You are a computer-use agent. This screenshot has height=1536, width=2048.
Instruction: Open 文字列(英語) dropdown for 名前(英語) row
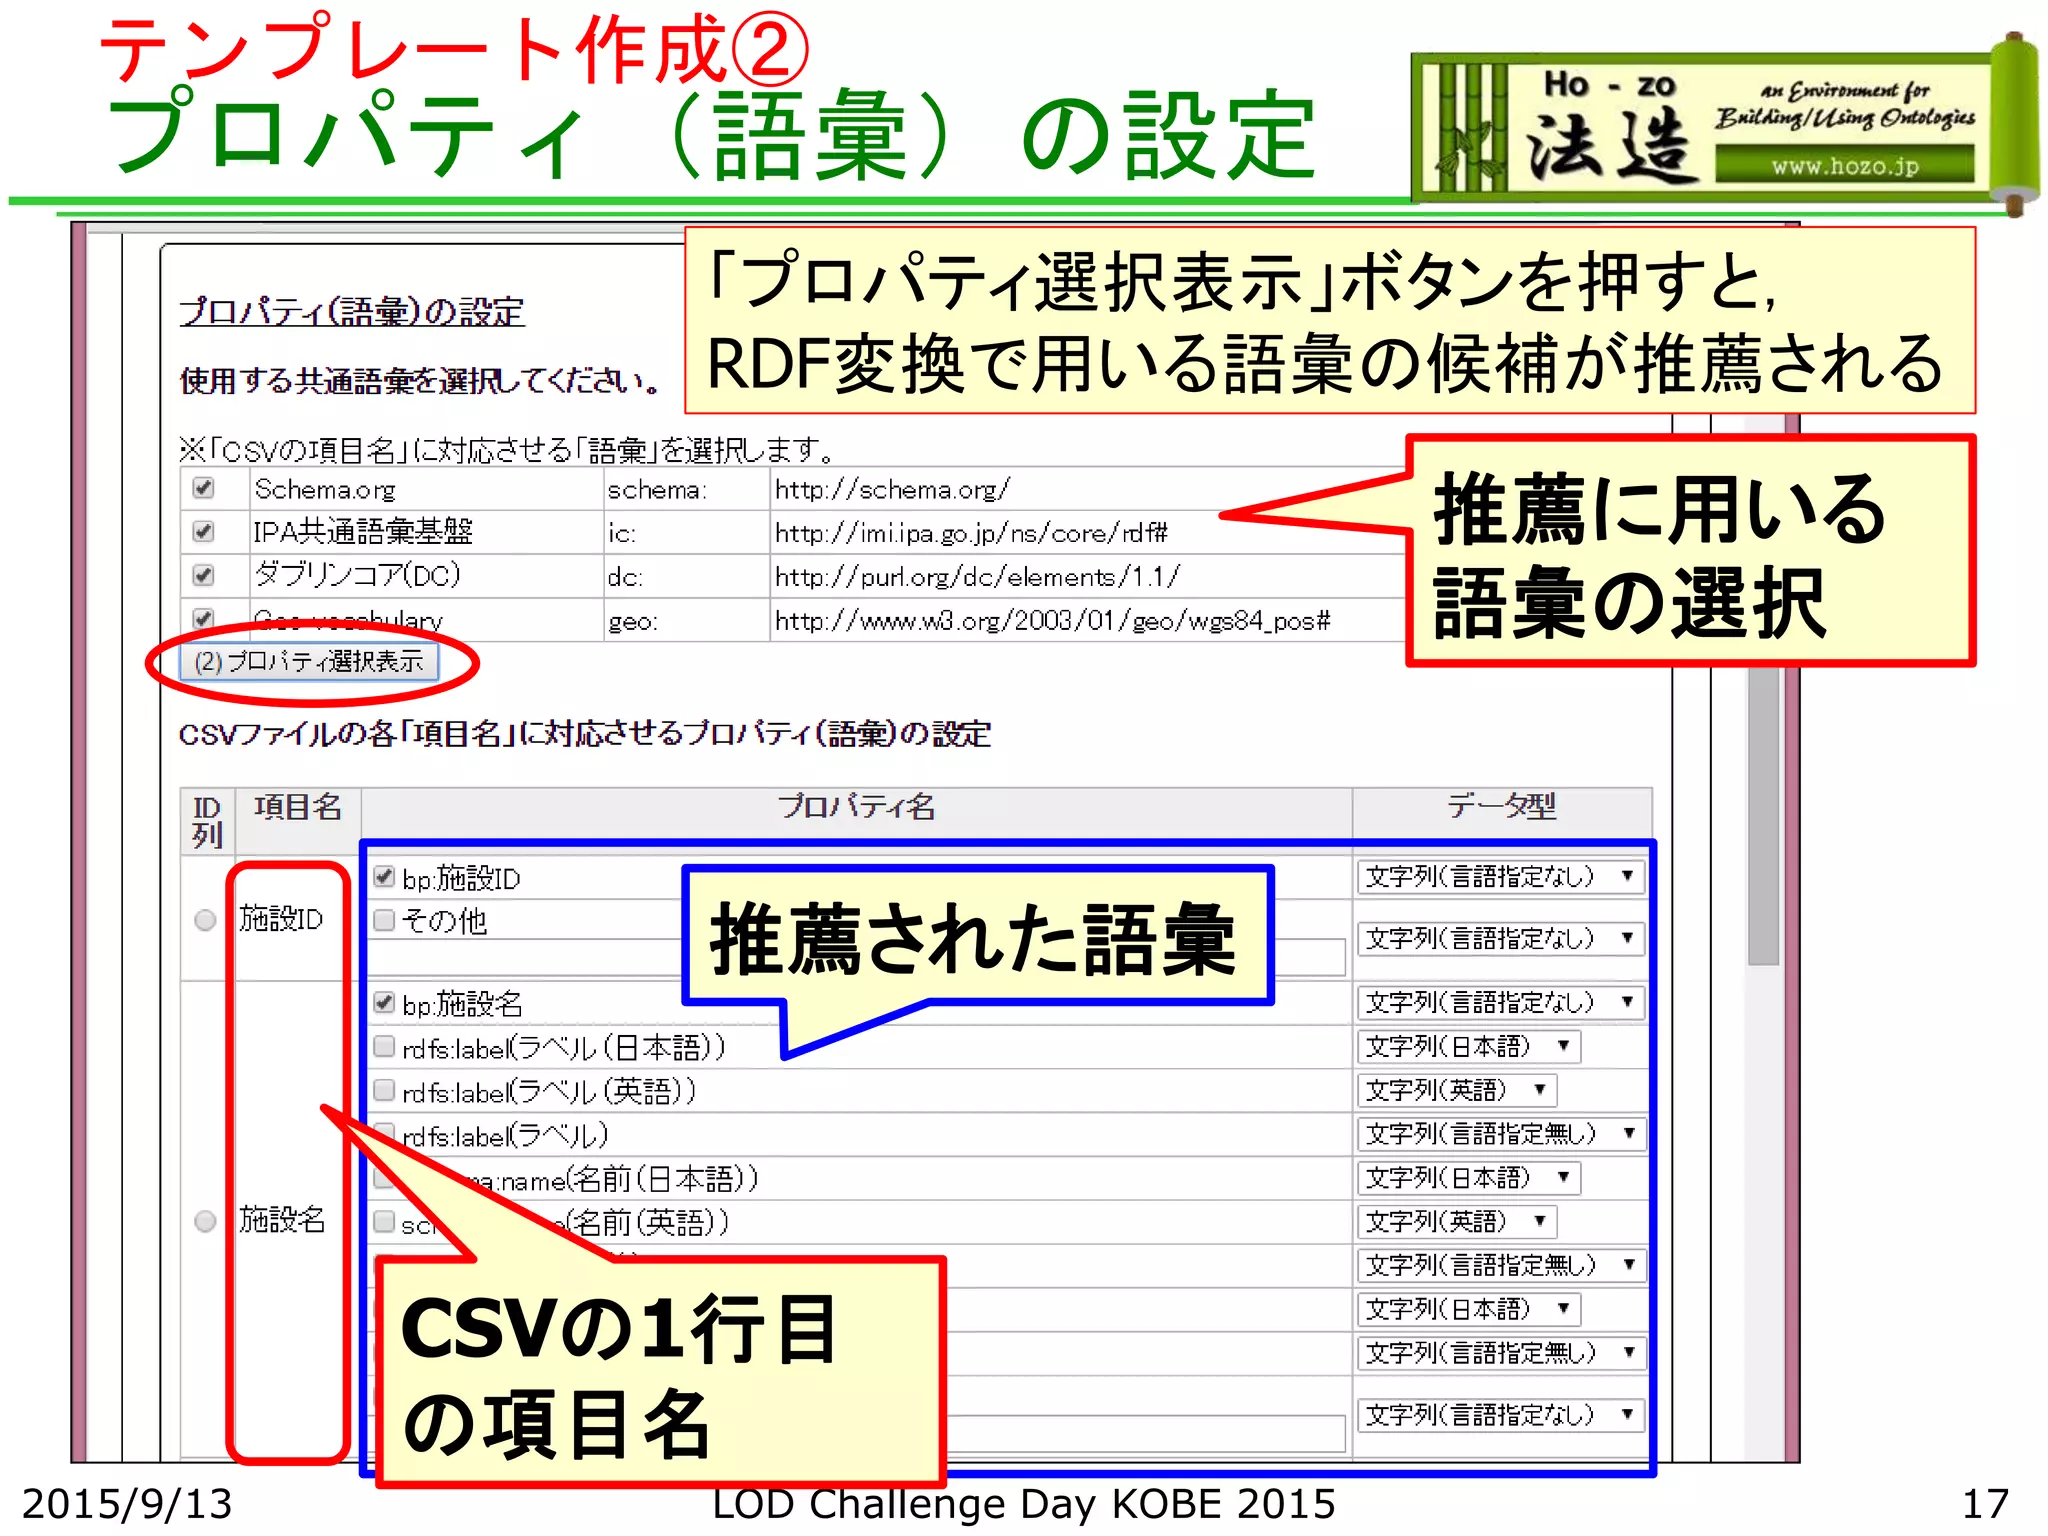[x=1457, y=1221]
